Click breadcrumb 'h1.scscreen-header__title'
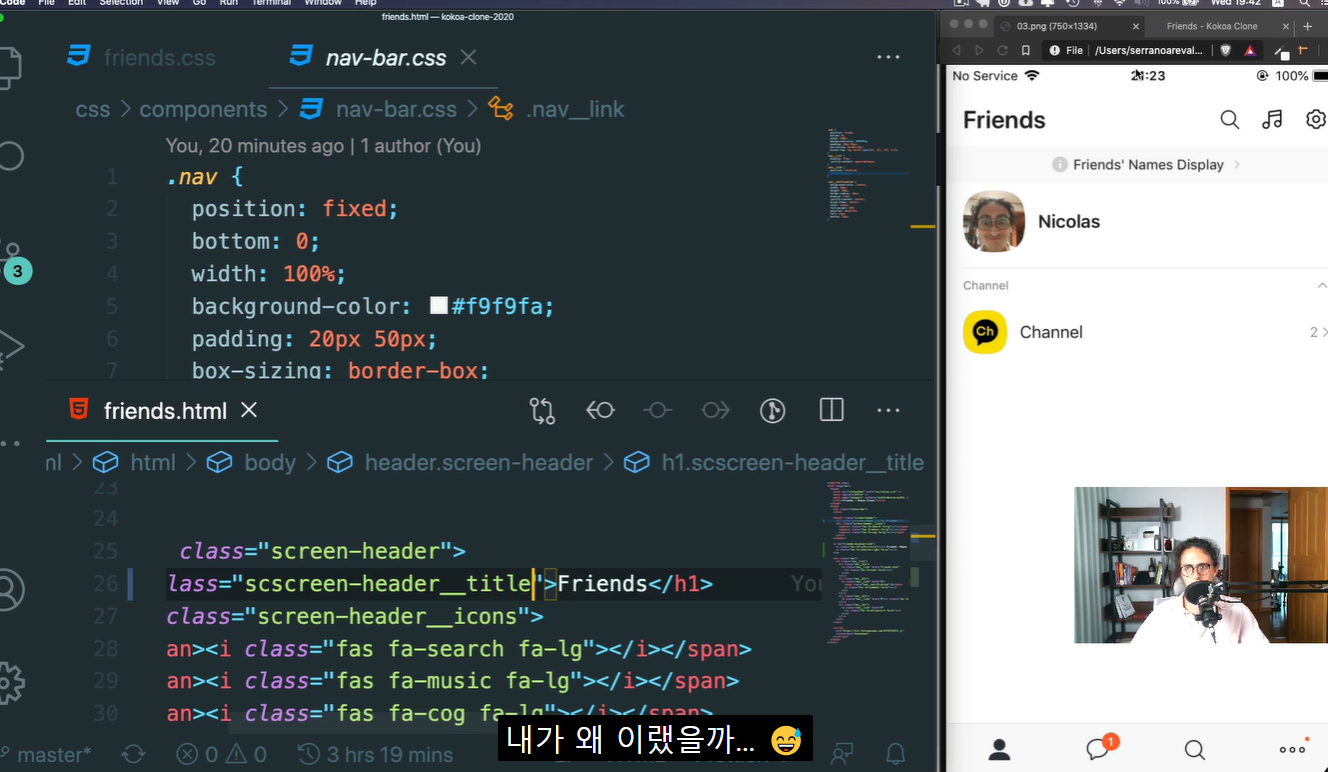The height and width of the screenshot is (772, 1328). (x=793, y=463)
